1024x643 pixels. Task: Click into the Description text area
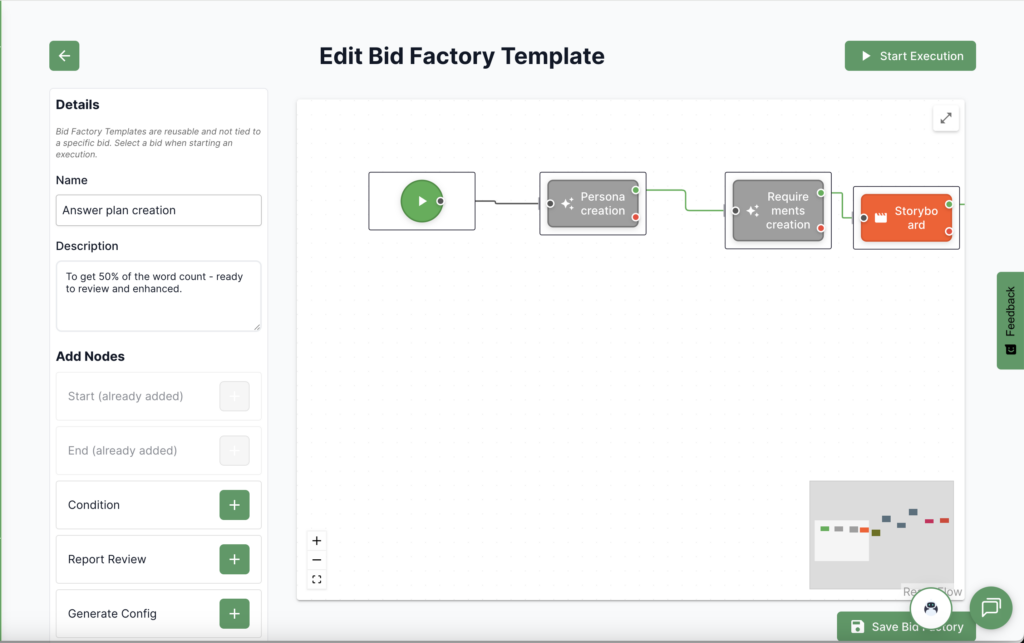[159, 296]
